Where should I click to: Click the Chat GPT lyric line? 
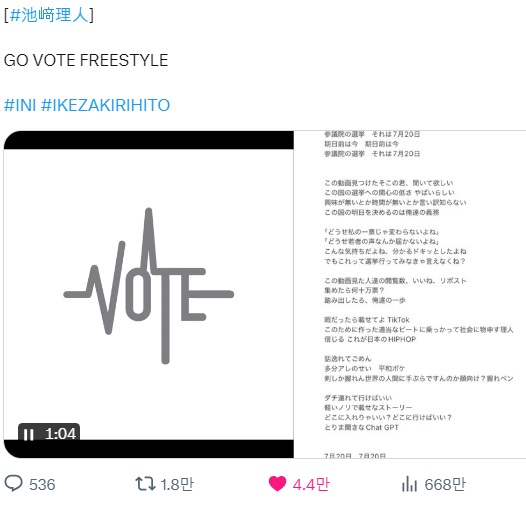tap(361, 427)
